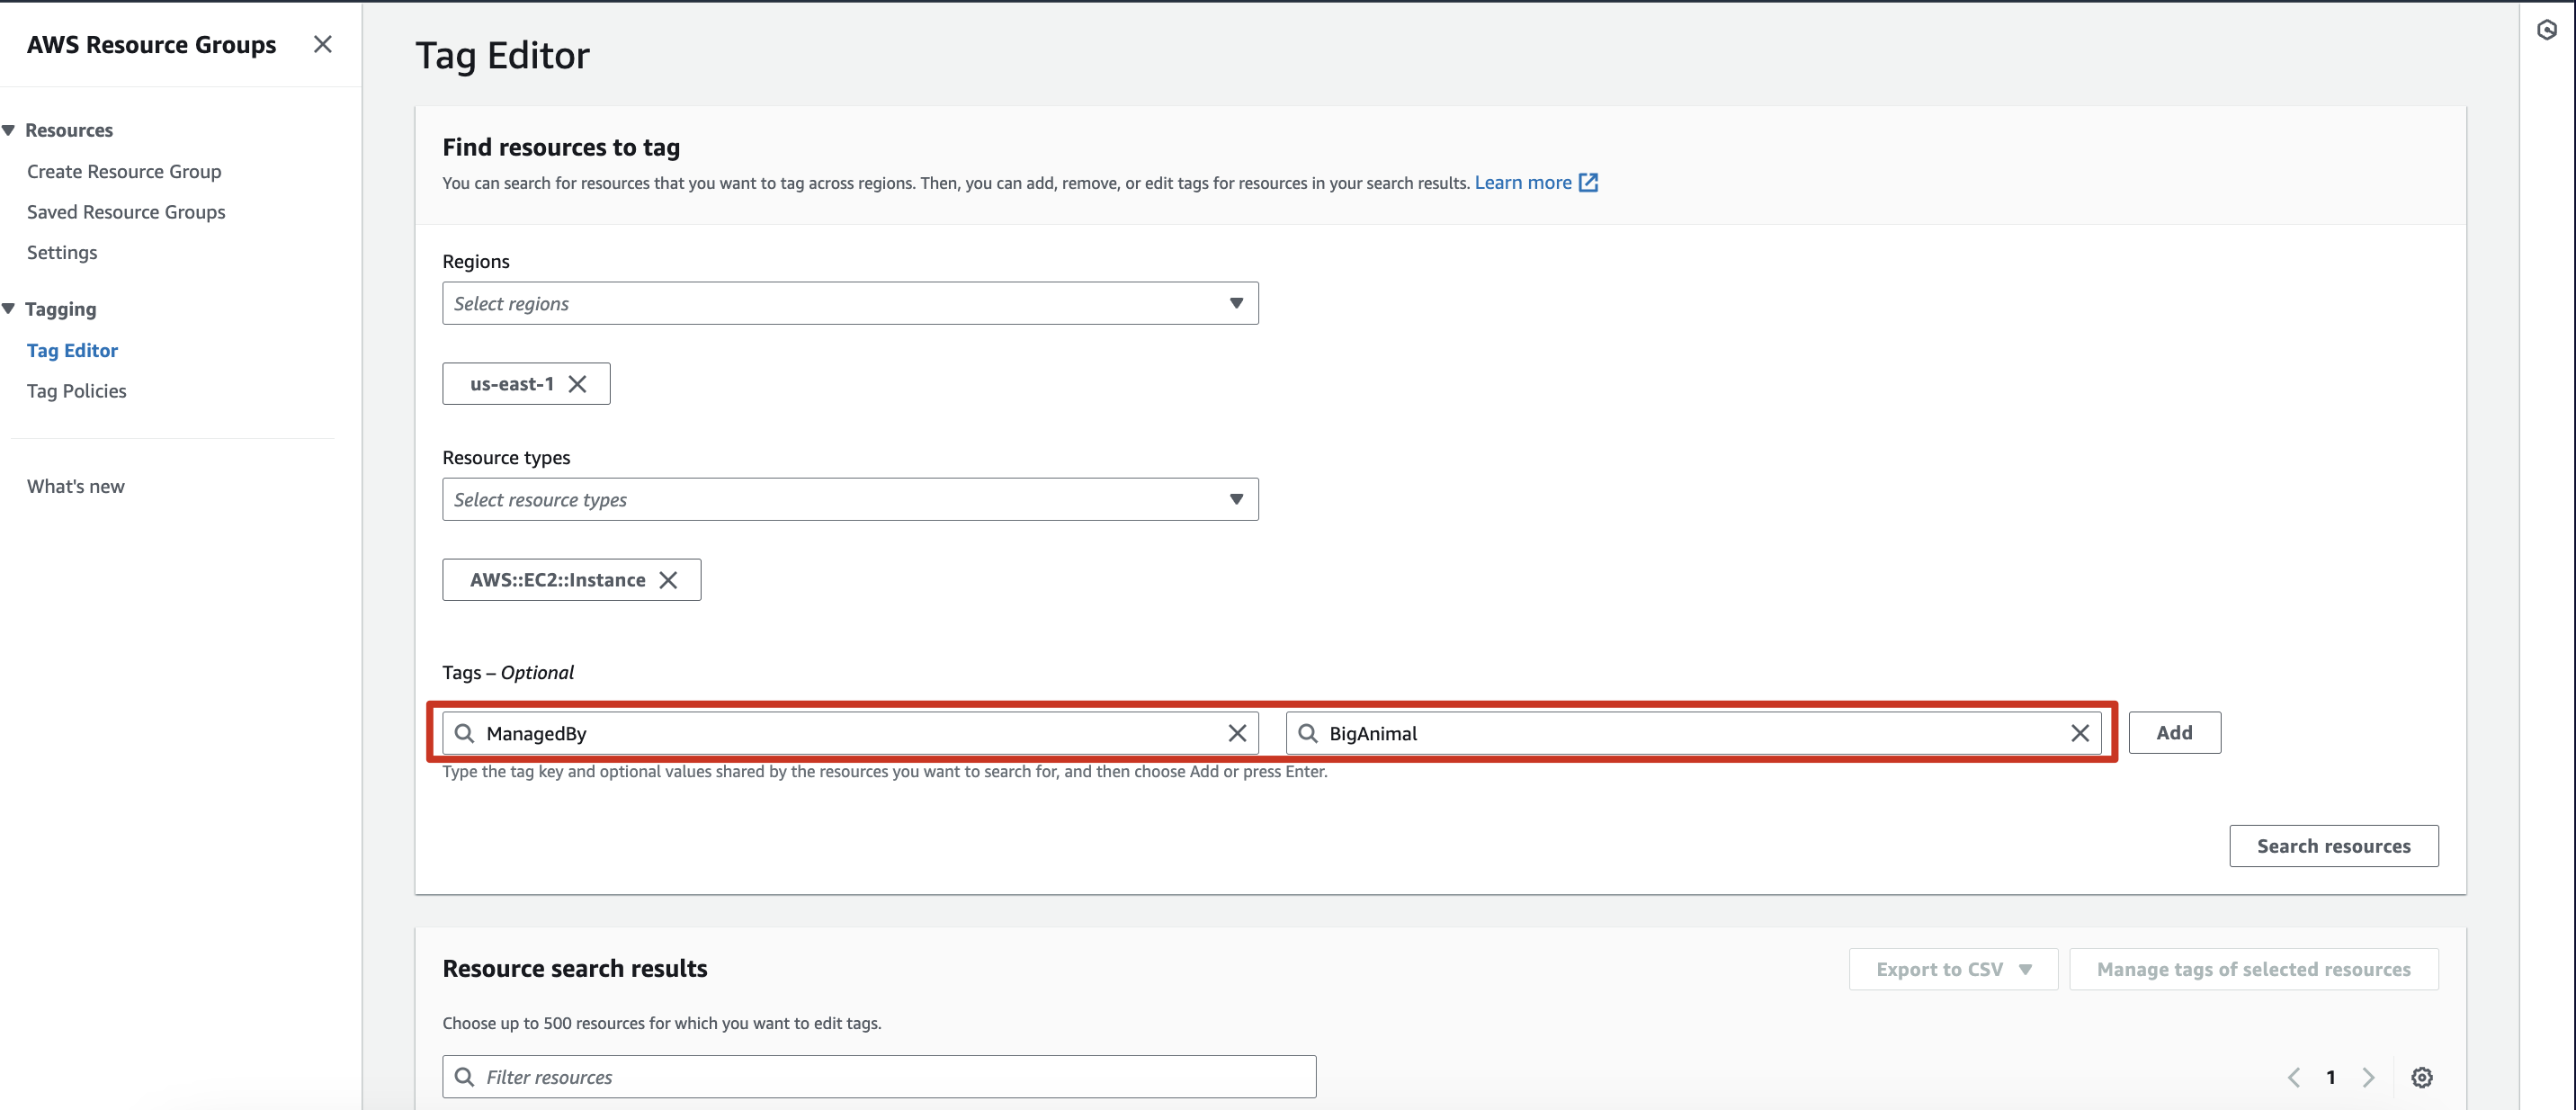This screenshot has height=1110, width=2576.
Task: Click the search icon in tag key field
Action: point(465,733)
